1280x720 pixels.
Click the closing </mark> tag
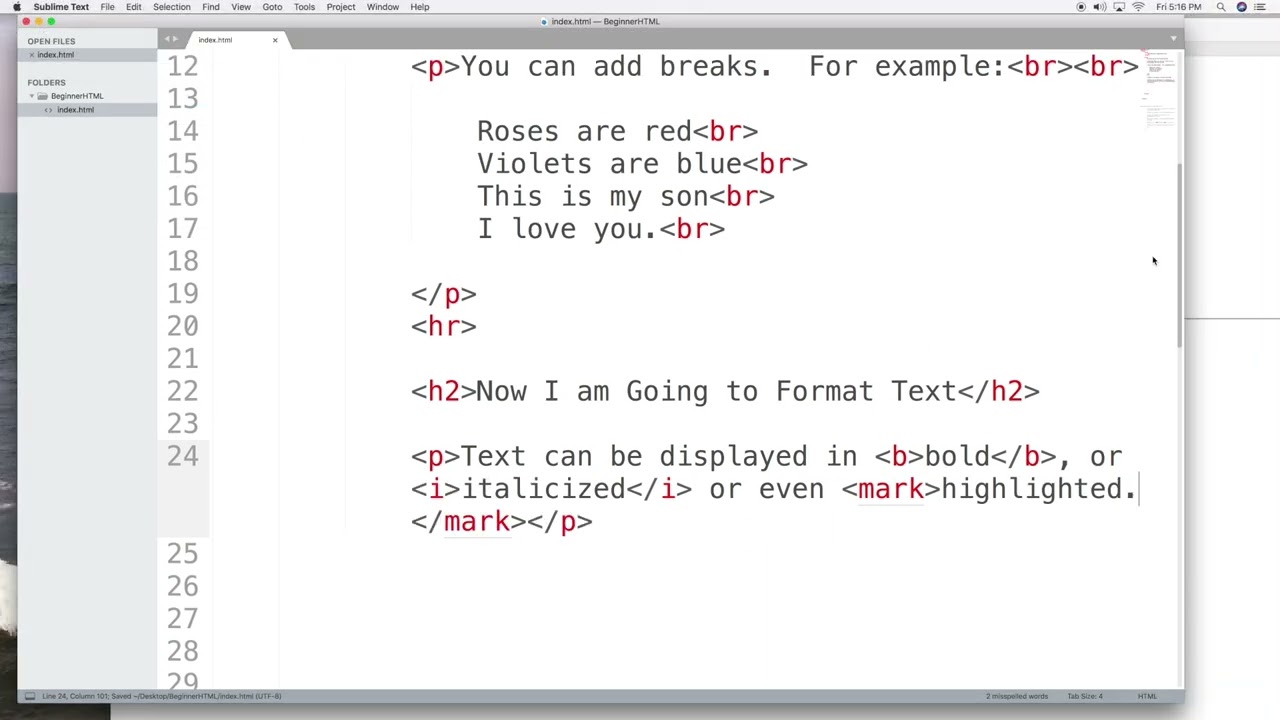pos(469,521)
